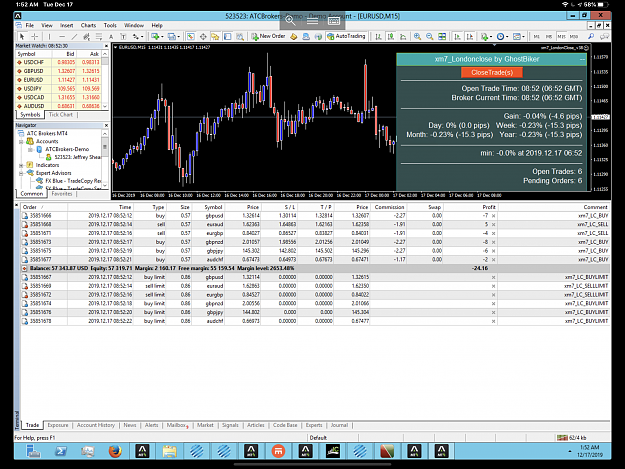
Task: Open the Market Watch window icon
Action: [x=191, y=37]
